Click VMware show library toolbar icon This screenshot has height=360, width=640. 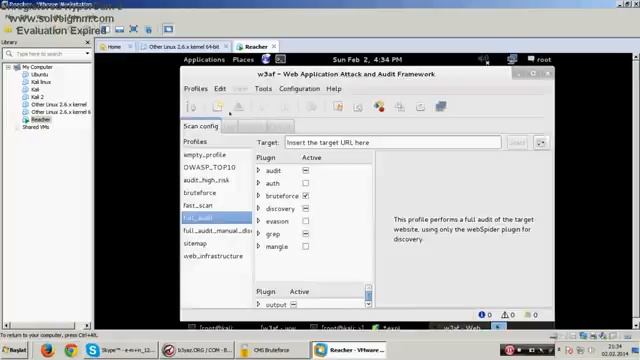tap(105, 29)
